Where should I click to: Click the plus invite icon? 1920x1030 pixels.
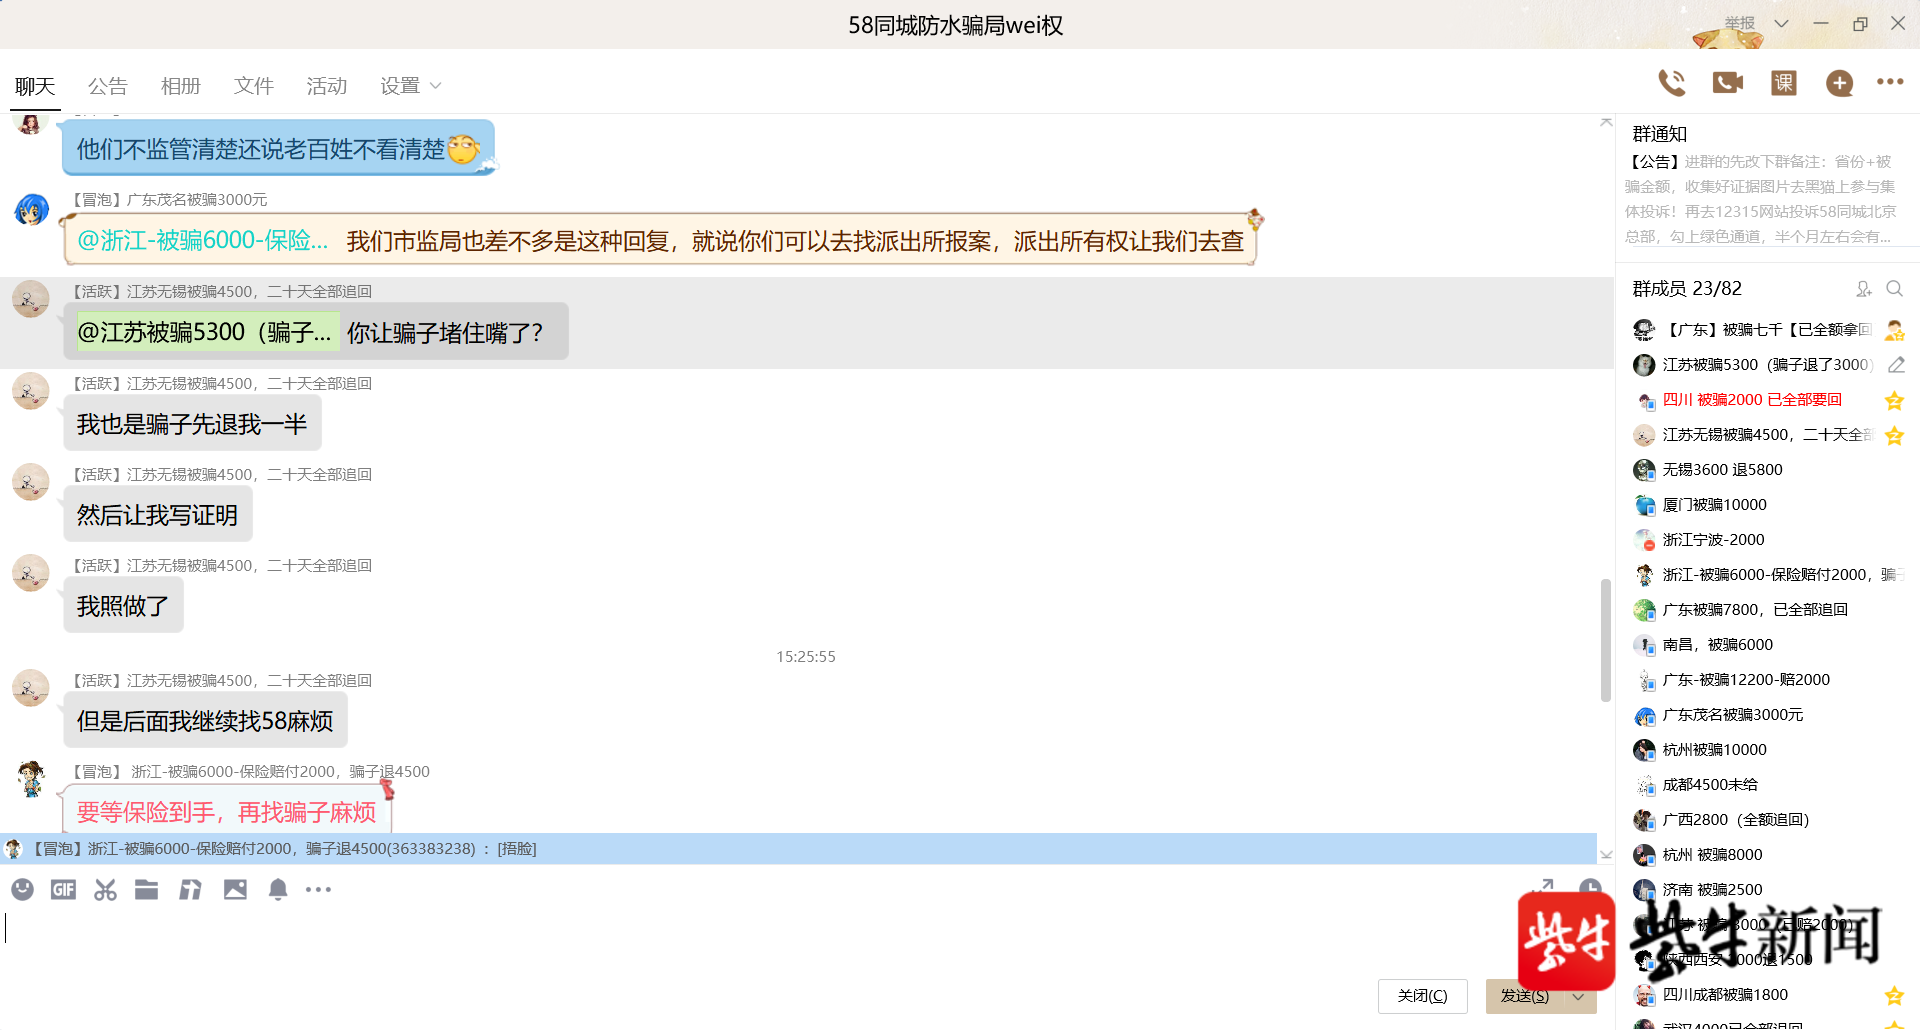pos(1839,83)
